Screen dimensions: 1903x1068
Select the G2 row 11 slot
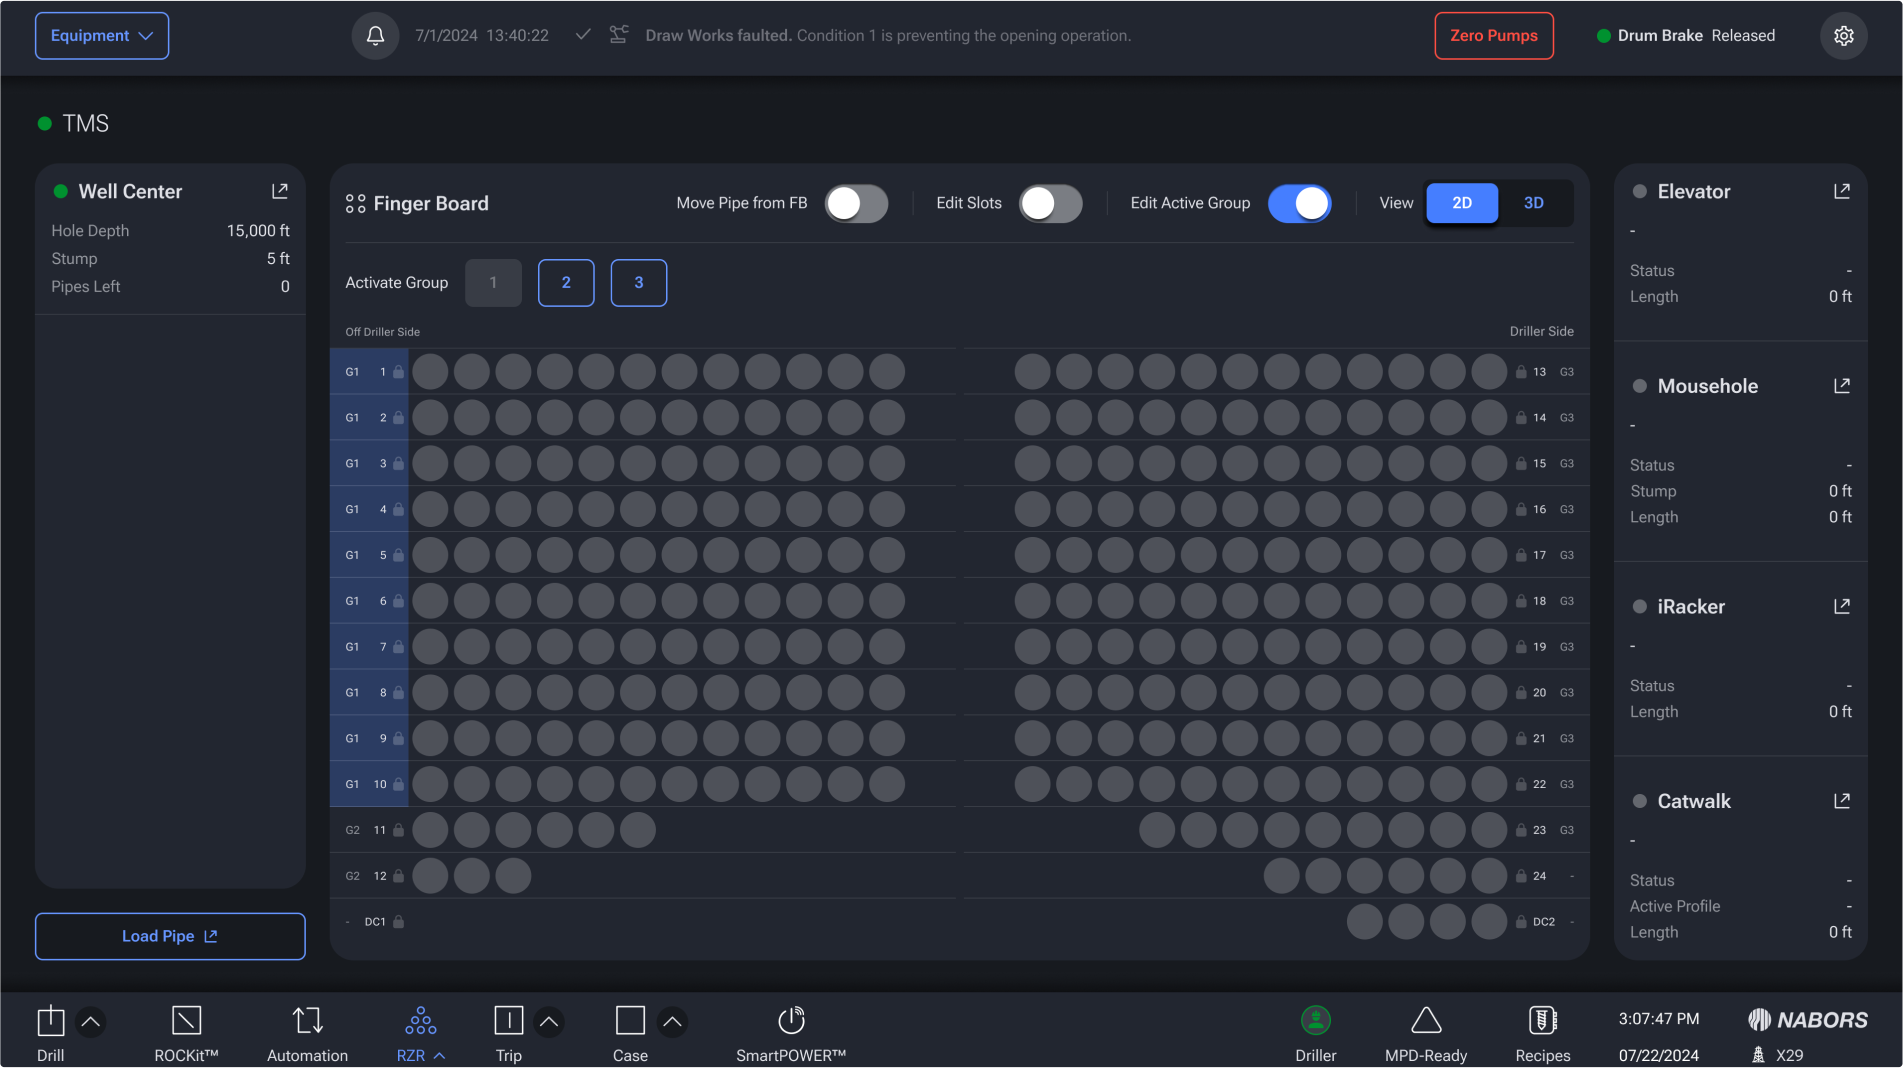click(x=643, y=830)
